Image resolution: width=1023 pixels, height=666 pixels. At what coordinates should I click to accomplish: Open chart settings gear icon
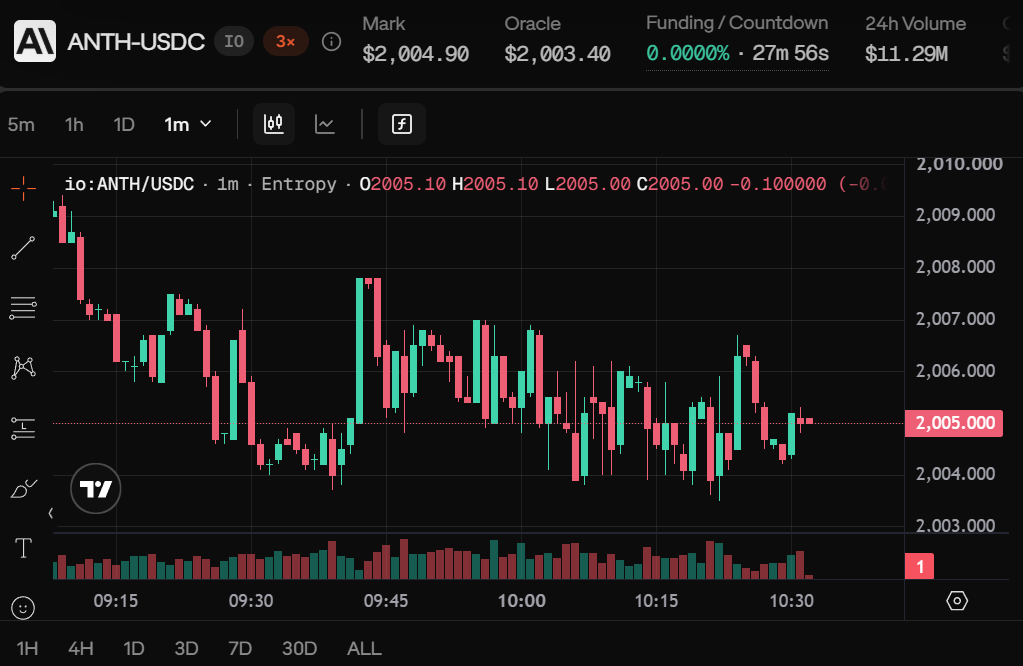click(x=957, y=601)
